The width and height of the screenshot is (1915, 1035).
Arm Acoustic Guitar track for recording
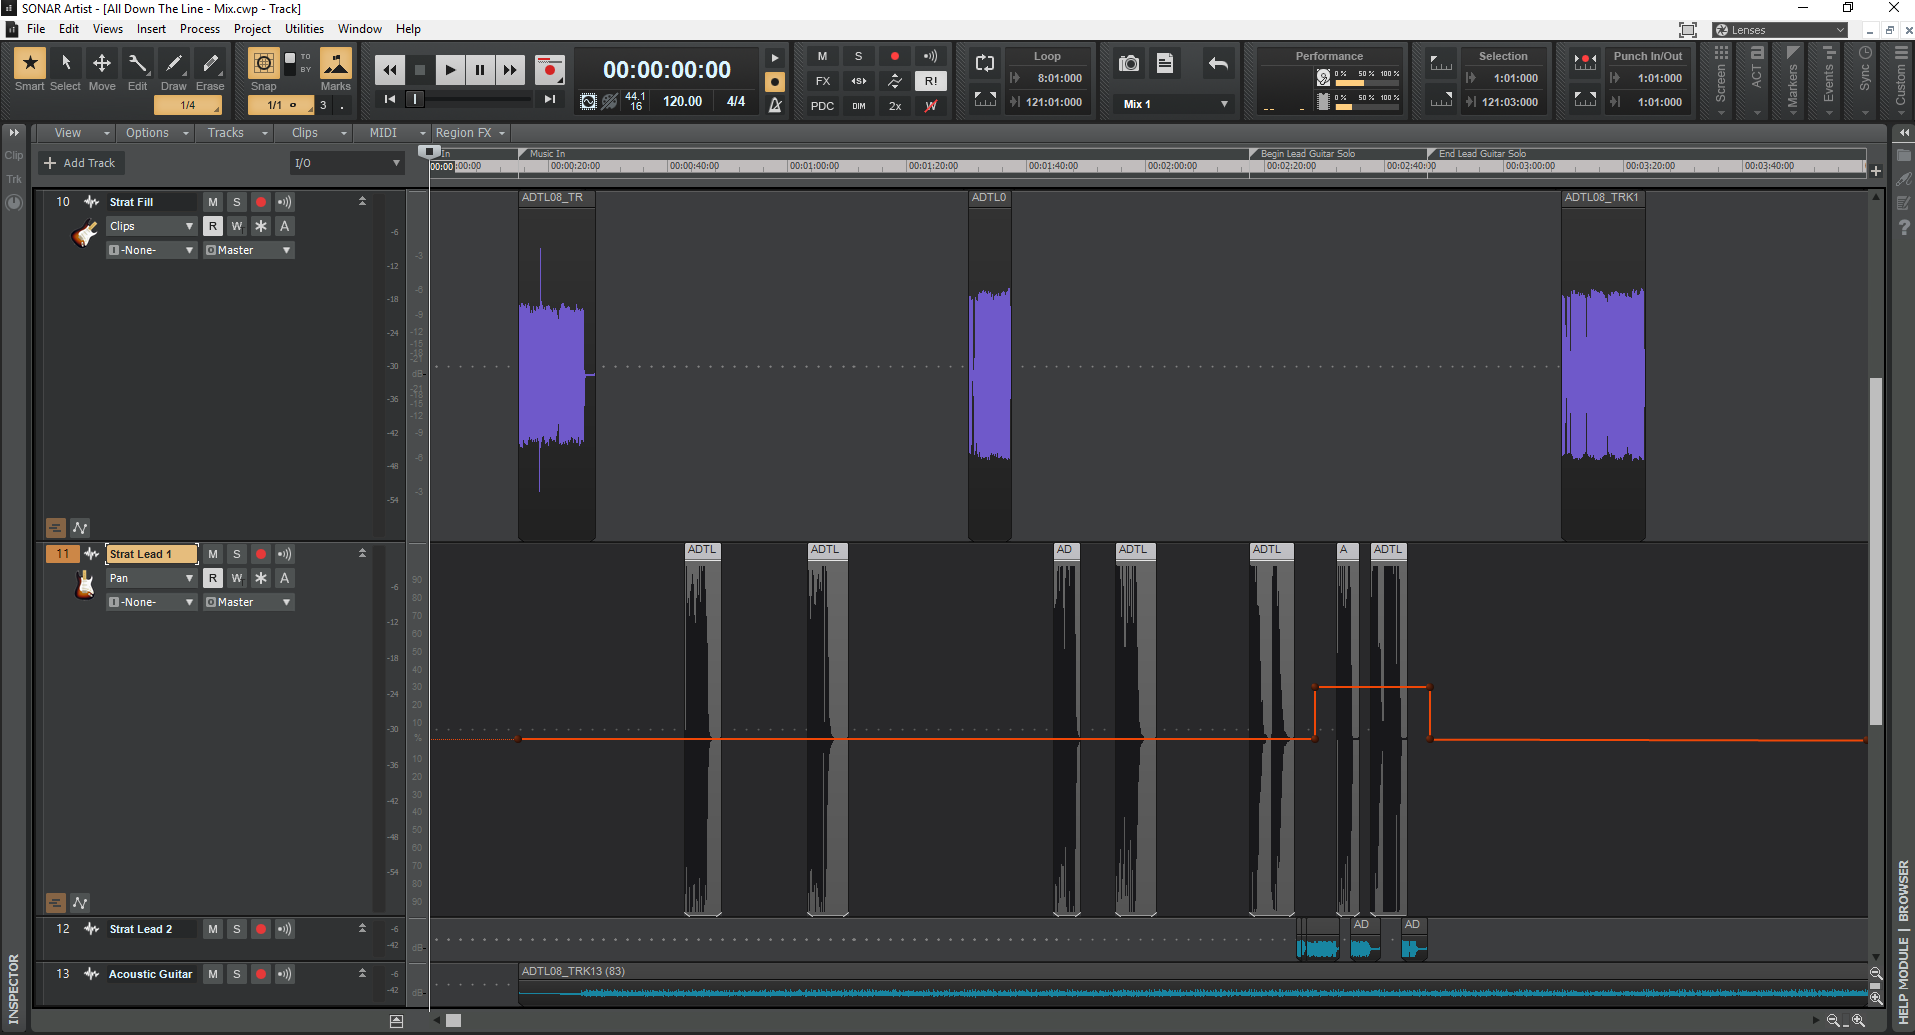point(261,974)
